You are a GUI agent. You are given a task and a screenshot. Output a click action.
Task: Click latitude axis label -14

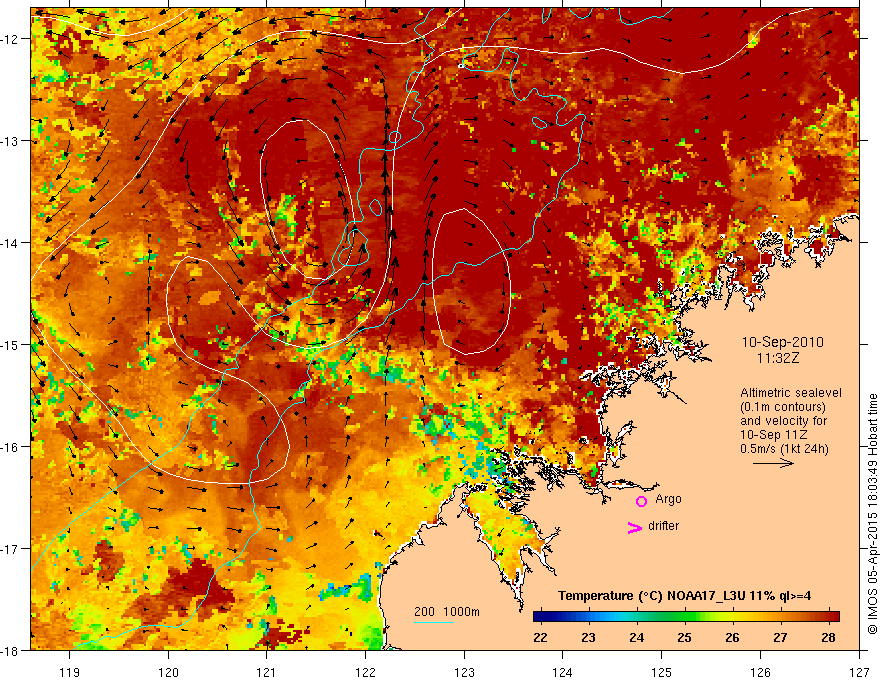pos(10,243)
